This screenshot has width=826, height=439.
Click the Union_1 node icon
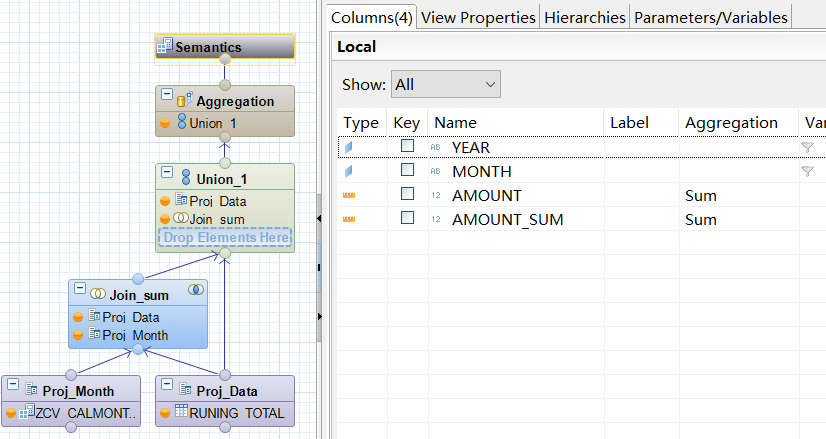[x=185, y=178]
